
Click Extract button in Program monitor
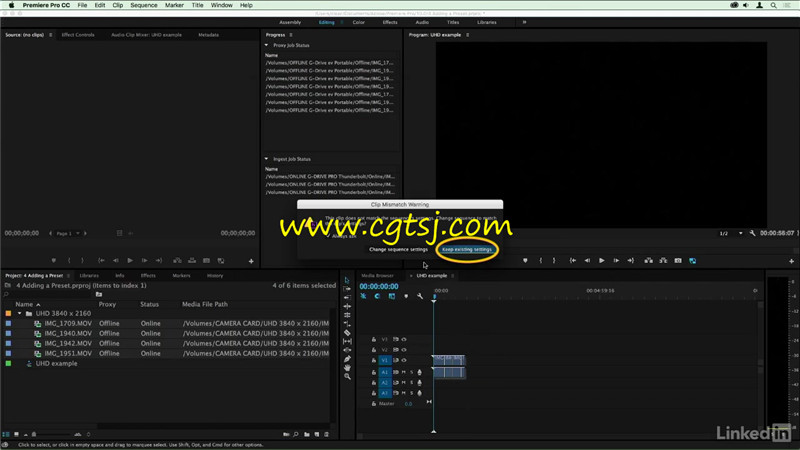(x=663, y=261)
